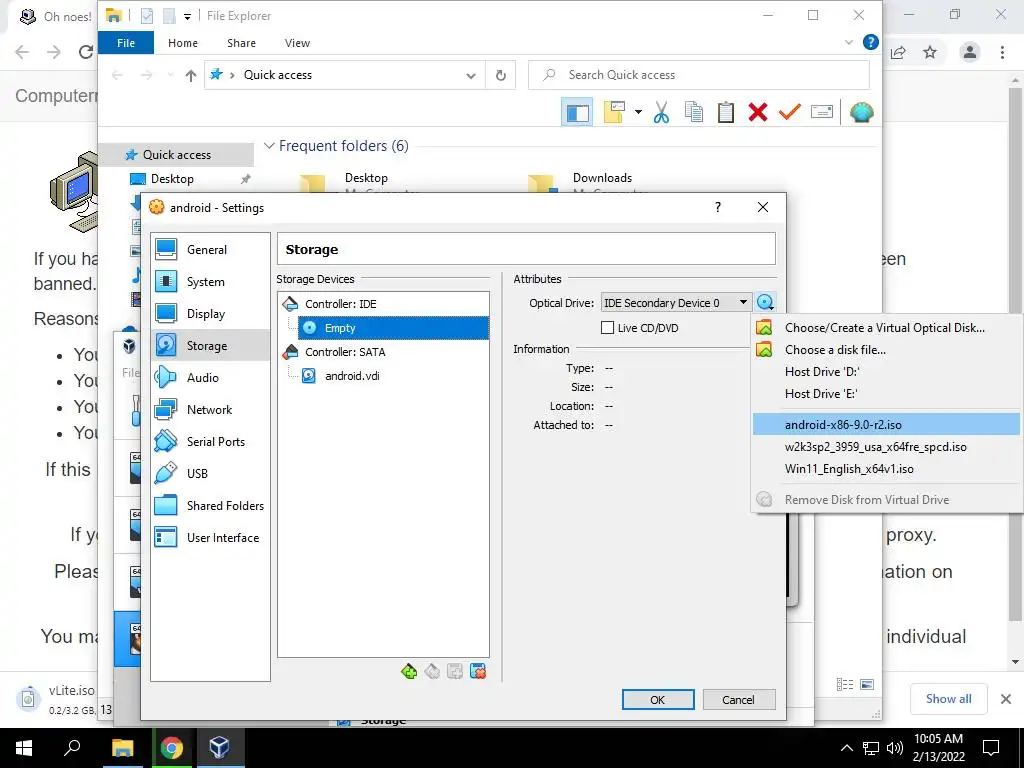This screenshot has width=1024, height=768.
Task: Select android.vdi disk in the storage tree
Action: tap(352, 376)
